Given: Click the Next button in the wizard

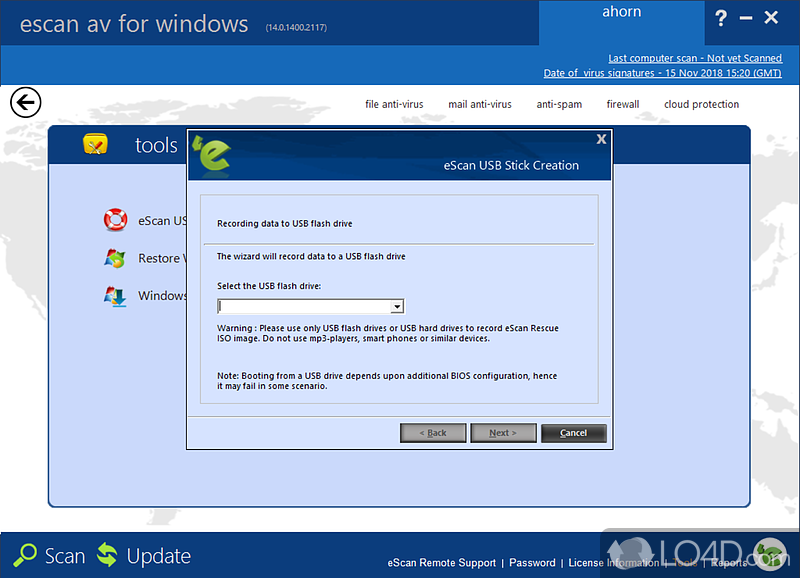Looking at the screenshot, I should pos(503,433).
